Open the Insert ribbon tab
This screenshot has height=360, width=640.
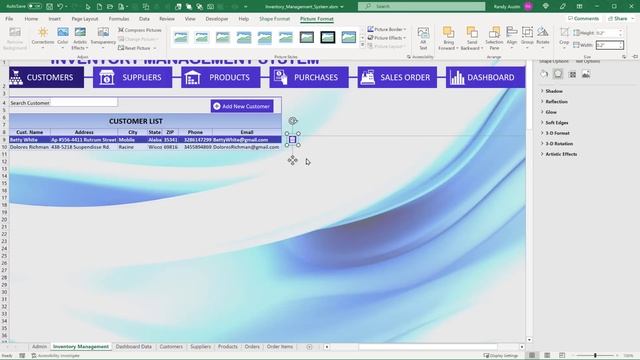(x=54, y=19)
